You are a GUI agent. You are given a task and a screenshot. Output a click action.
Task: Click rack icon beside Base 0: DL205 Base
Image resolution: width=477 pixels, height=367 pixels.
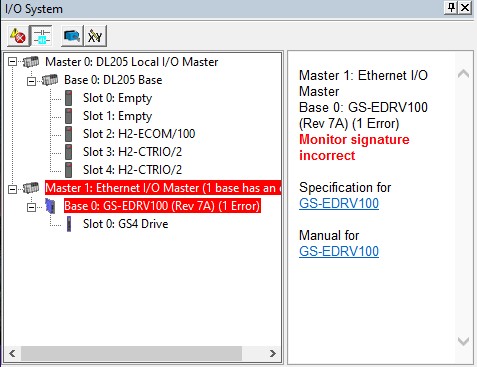coord(50,80)
